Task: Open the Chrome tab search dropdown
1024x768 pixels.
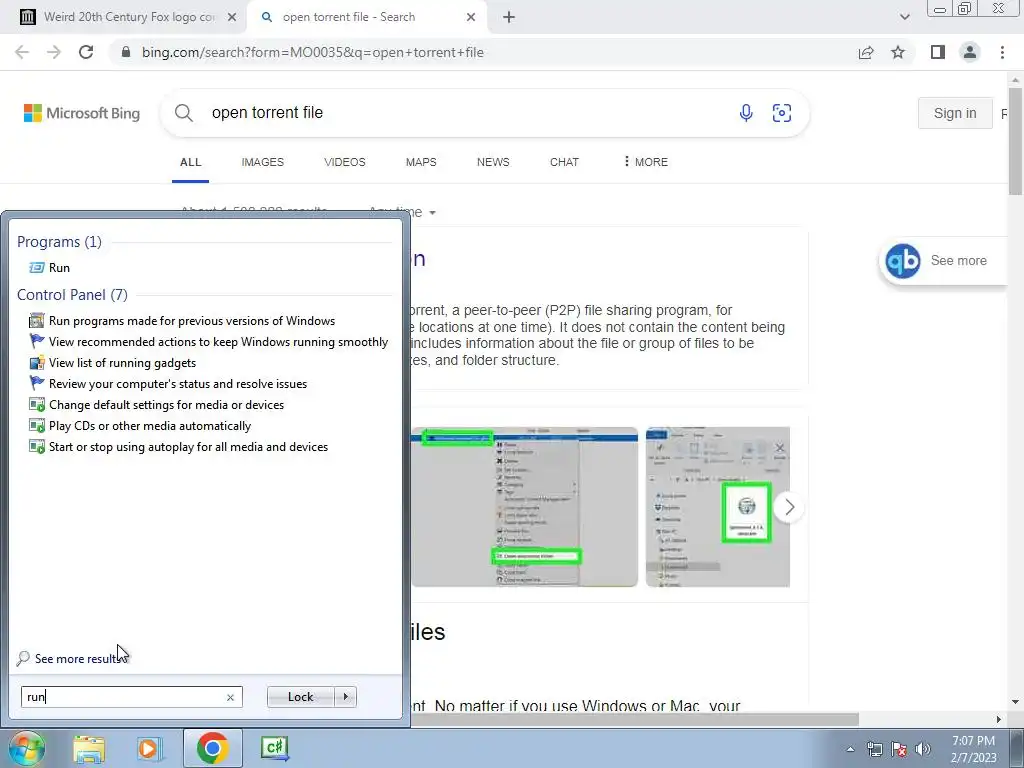Action: [904, 17]
